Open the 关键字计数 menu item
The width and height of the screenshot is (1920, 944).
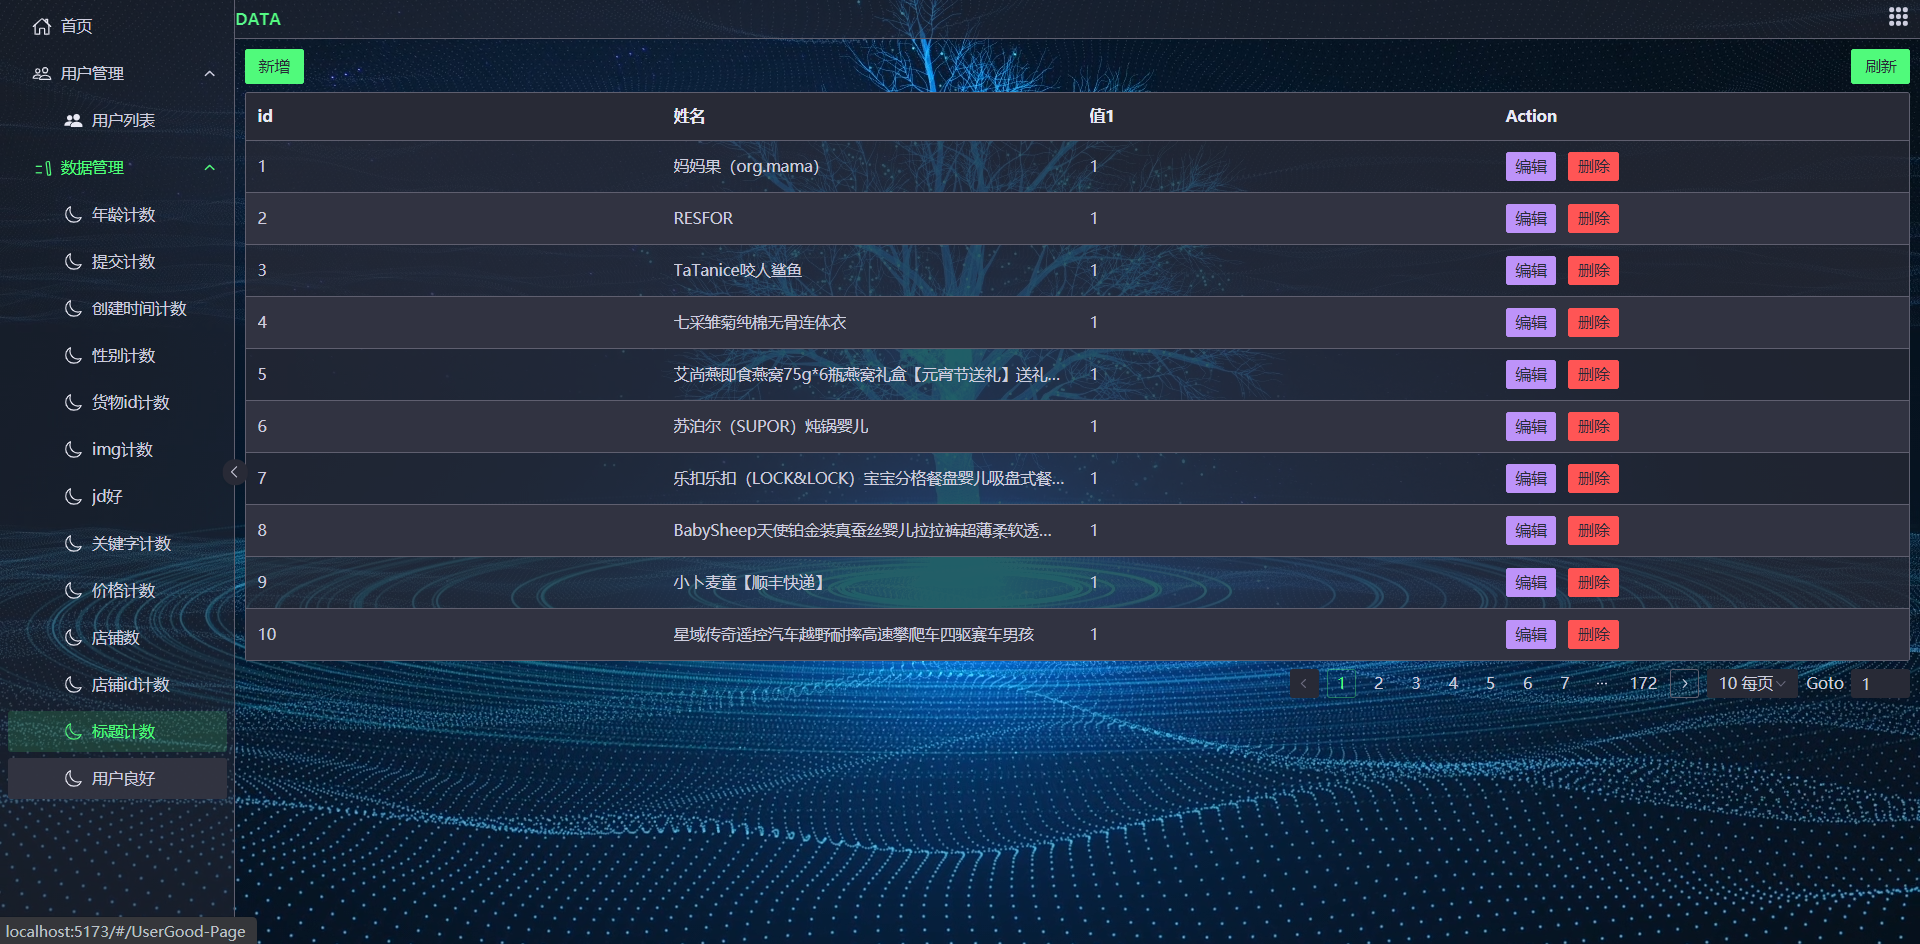point(117,543)
